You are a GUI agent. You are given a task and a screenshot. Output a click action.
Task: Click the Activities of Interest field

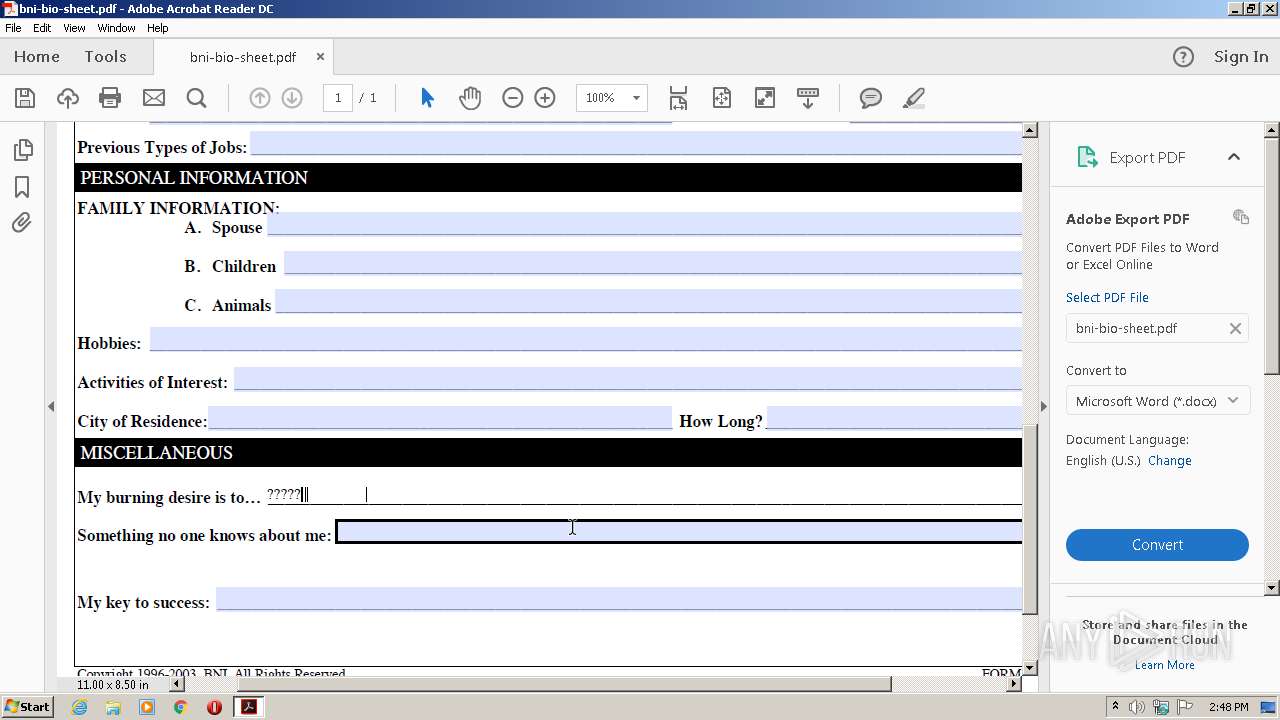628,379
